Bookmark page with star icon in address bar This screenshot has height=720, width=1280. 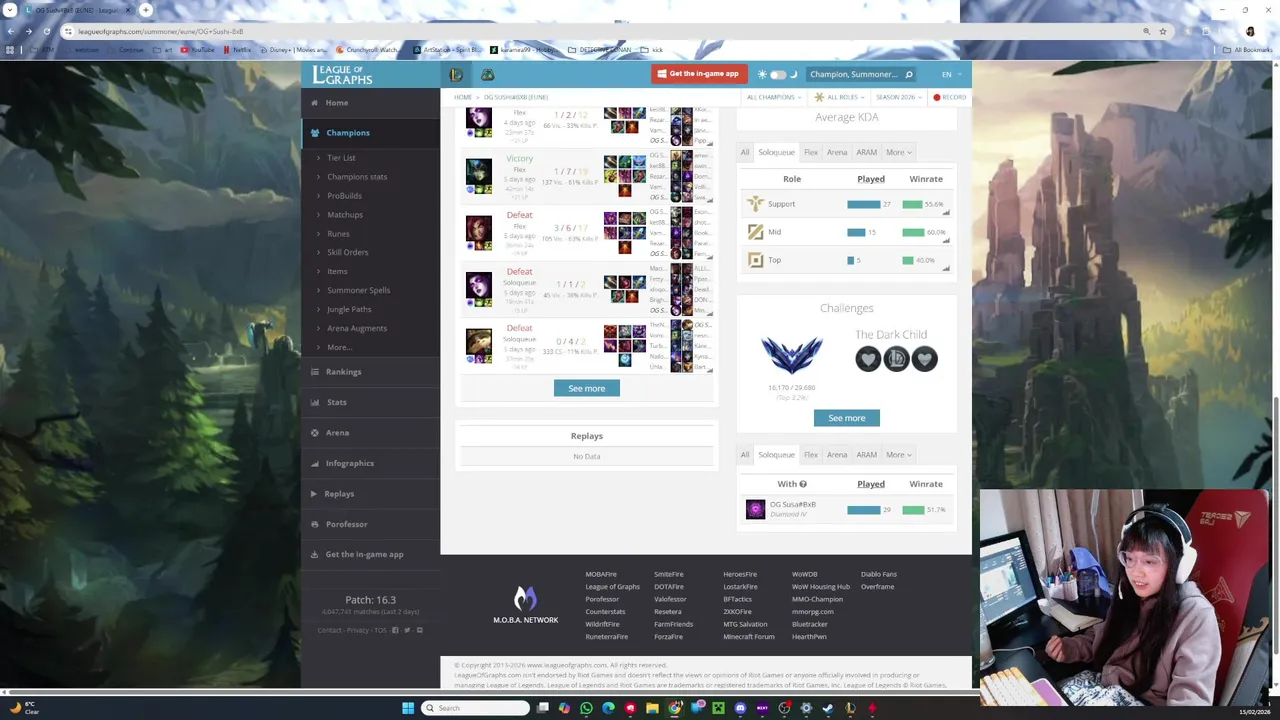click(1163, 32)
